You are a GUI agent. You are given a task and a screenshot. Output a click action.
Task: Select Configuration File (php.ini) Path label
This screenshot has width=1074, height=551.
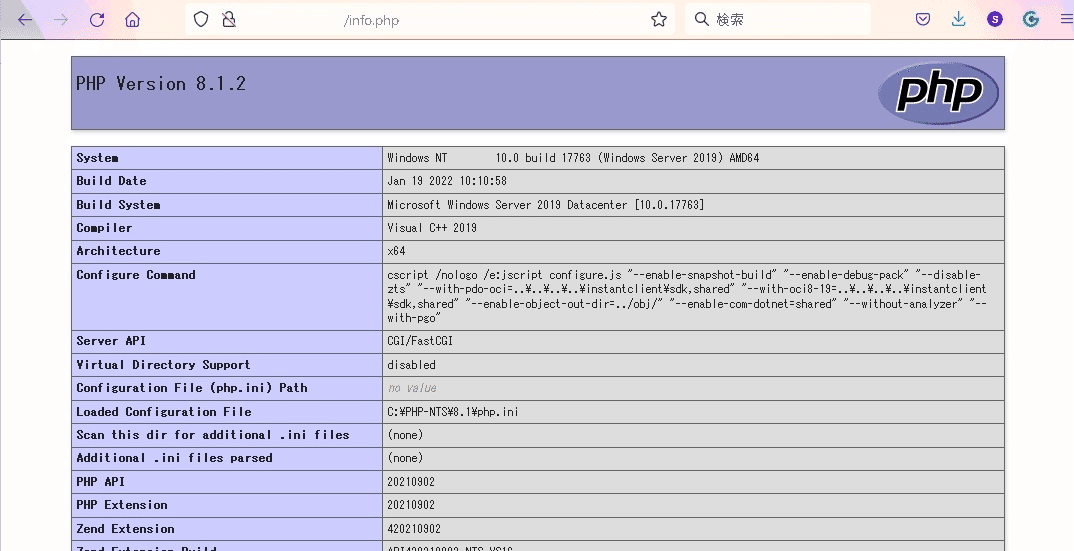(192, 388)
